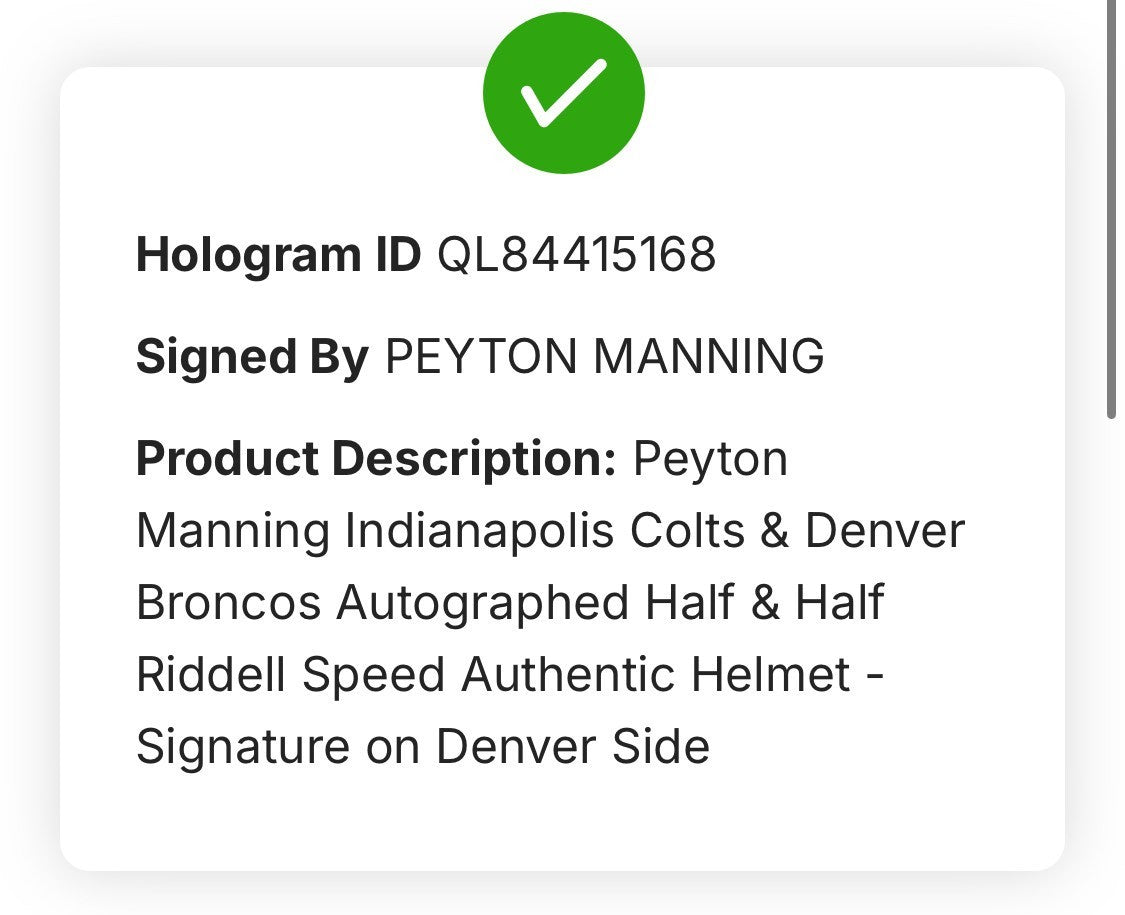Click the word "Speed" in the description

tap(373, 675)
